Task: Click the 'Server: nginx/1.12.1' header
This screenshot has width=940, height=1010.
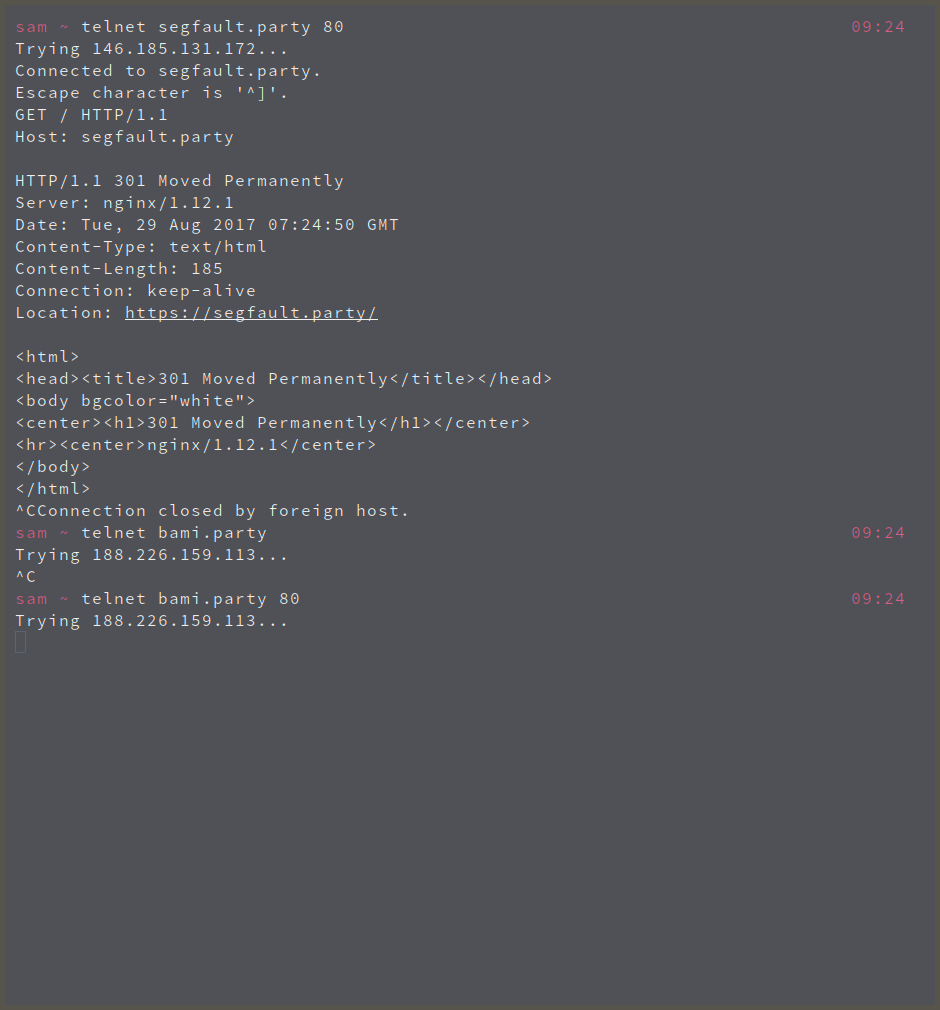Action: (x=124, y=203)
